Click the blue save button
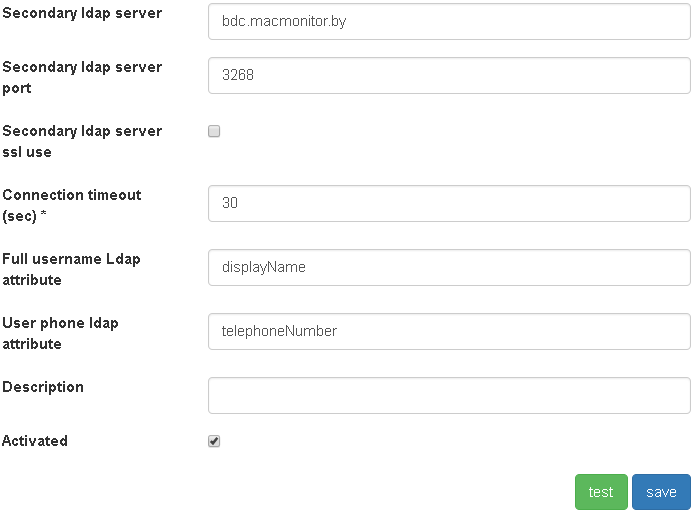The height and width of the screenshot is (524, 694). [x=661, y=492]
